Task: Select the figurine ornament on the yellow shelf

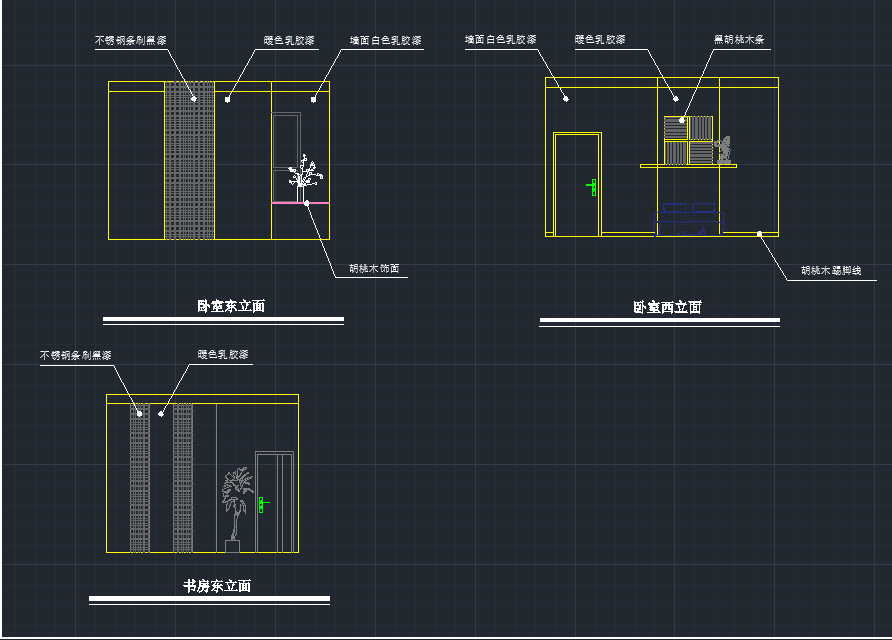Action: [x=724, y=149]
